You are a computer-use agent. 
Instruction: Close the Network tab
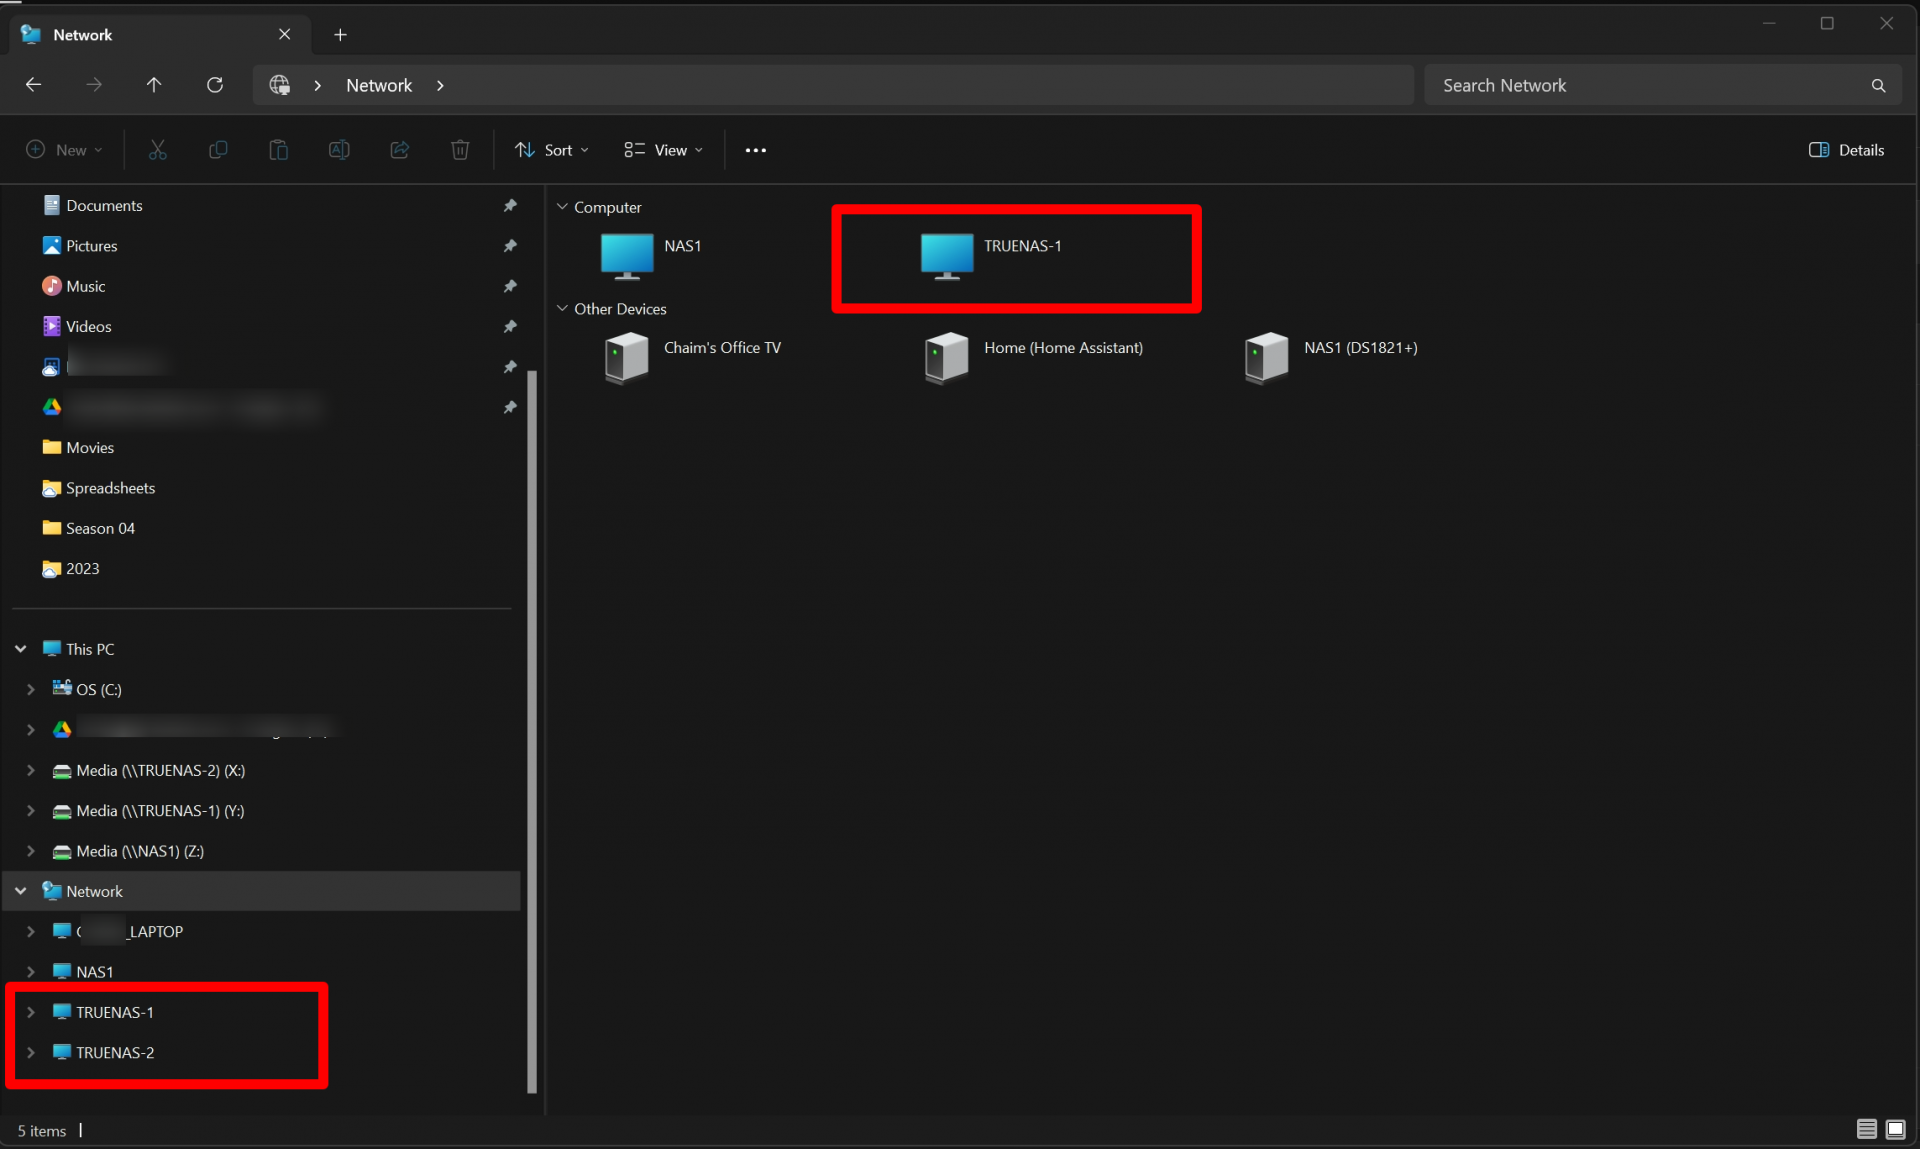point(285,35)
